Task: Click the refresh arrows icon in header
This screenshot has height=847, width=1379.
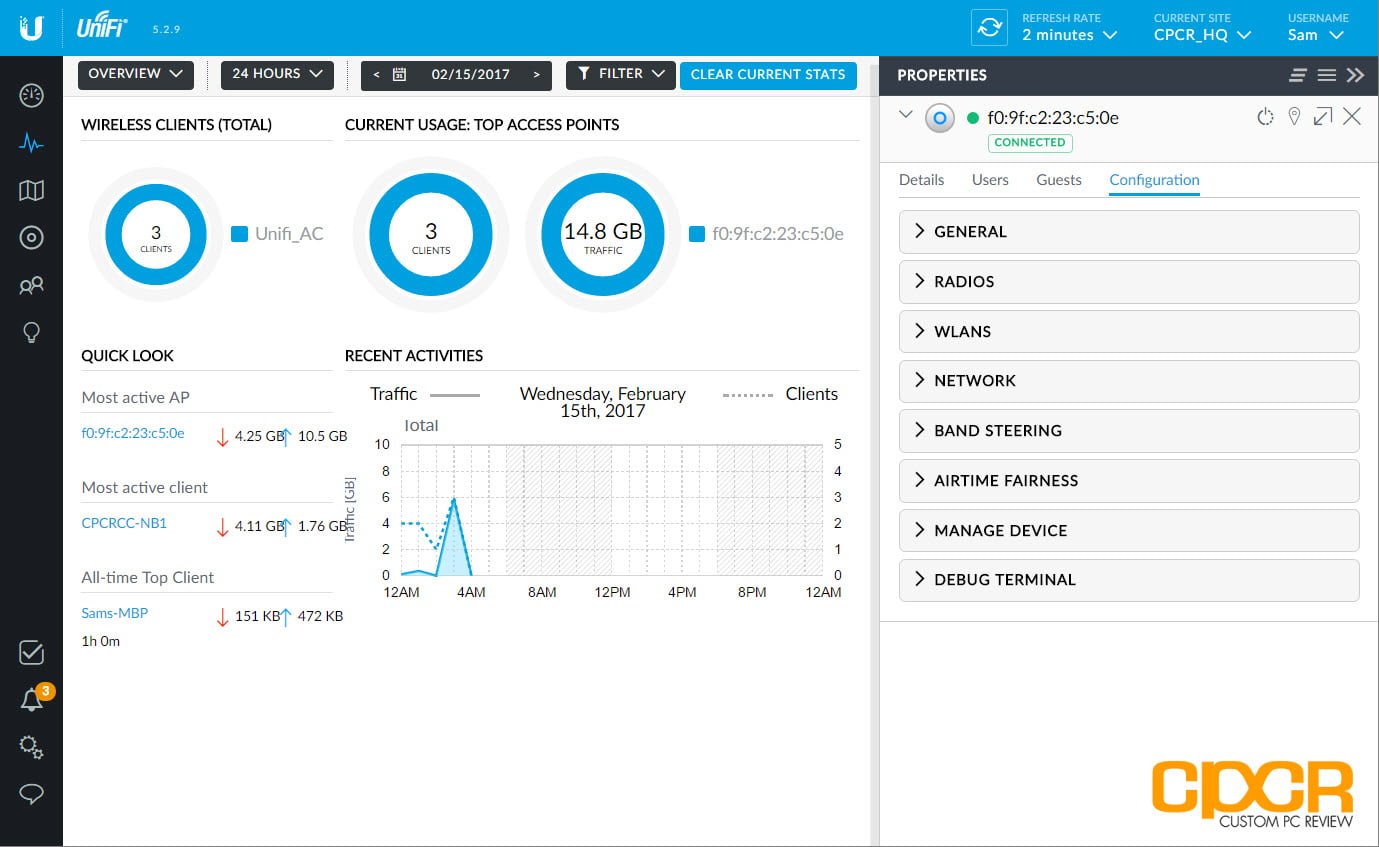Action: pyautogui.click(x=989, y=28)
